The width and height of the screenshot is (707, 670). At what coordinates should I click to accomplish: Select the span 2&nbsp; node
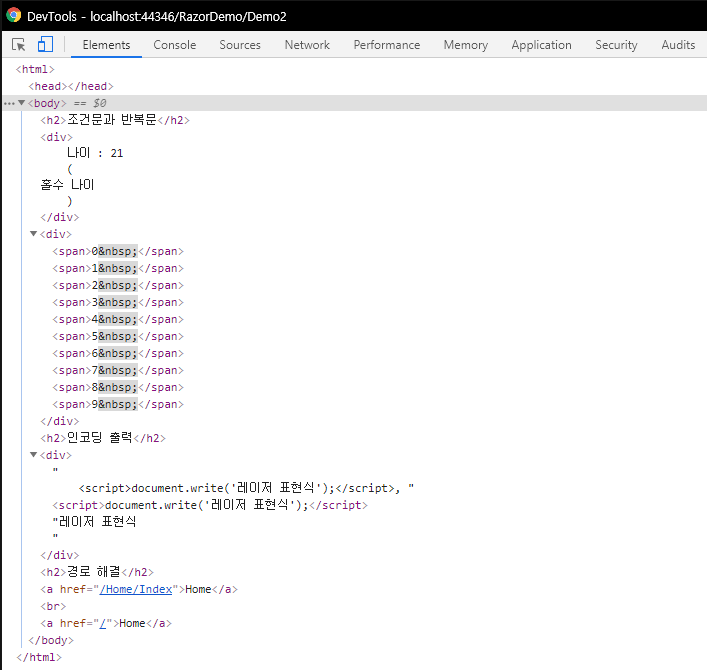118,285
